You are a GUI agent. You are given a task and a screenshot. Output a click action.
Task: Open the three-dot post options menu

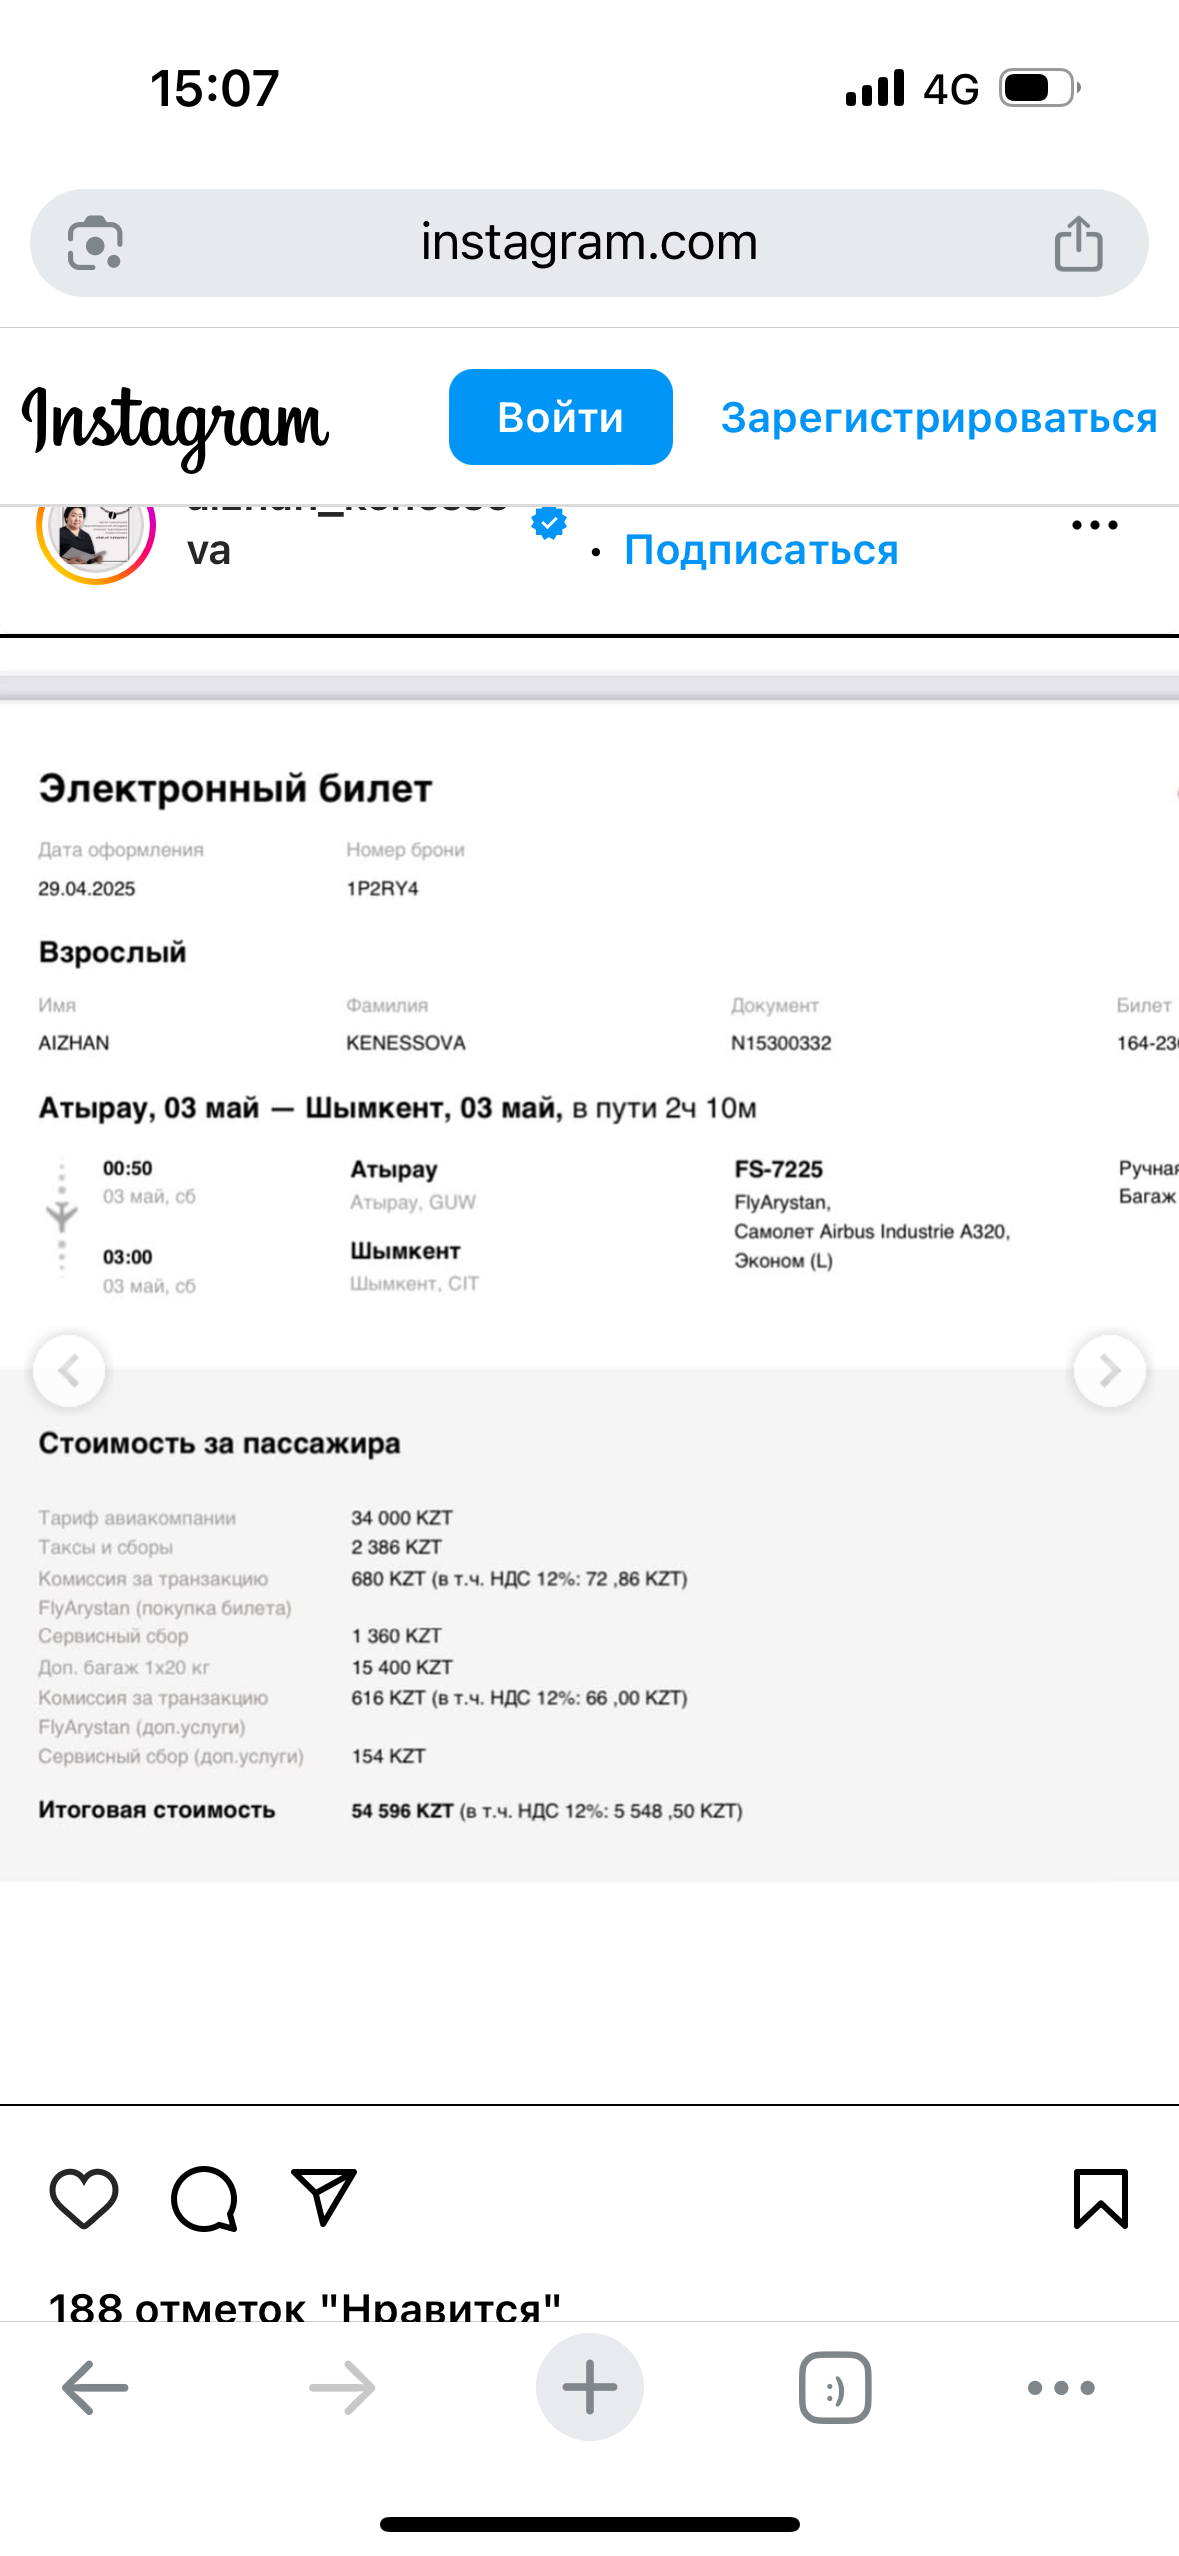pos(1094,525)
